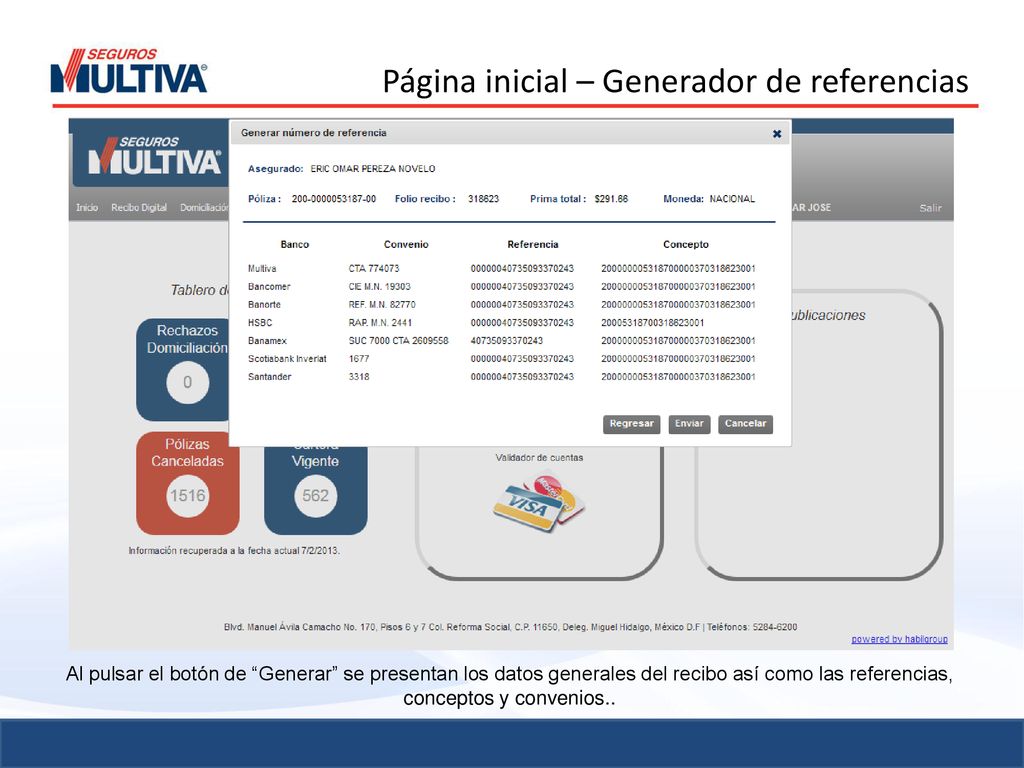The image size is (1024, 768).
Task: Click HSBC concept 20005318700318623001
Action: 652,323
